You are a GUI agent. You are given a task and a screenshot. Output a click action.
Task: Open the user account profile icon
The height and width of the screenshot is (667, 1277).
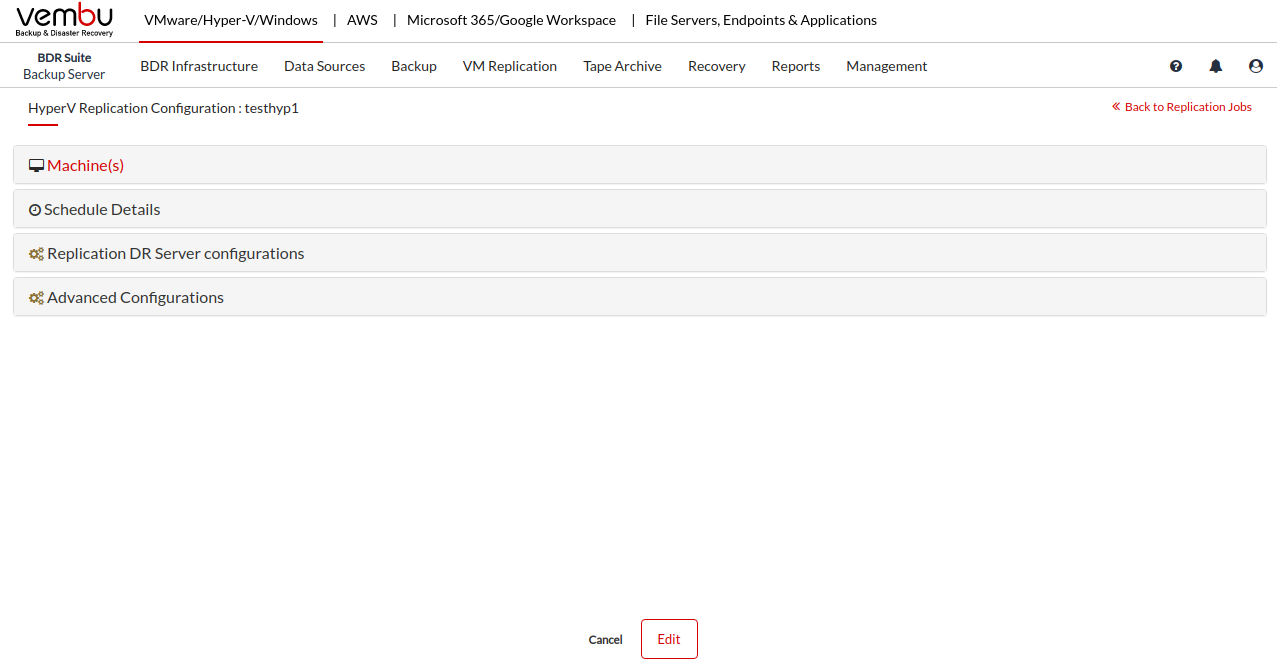point(1256,66)
